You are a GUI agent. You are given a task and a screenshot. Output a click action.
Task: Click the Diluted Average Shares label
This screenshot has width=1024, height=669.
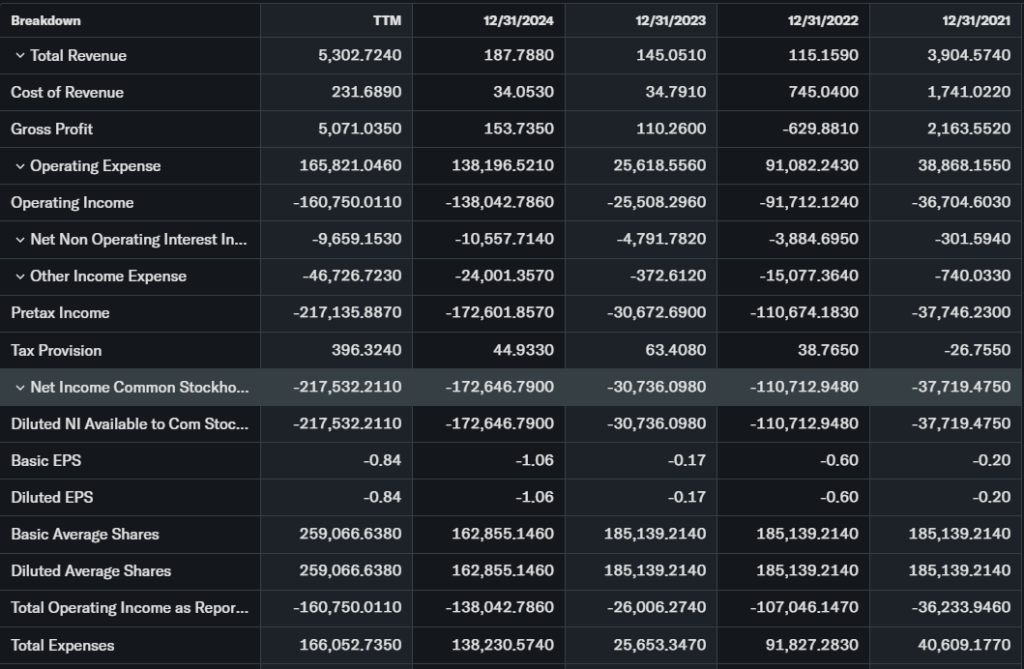[x=91, y=571]
